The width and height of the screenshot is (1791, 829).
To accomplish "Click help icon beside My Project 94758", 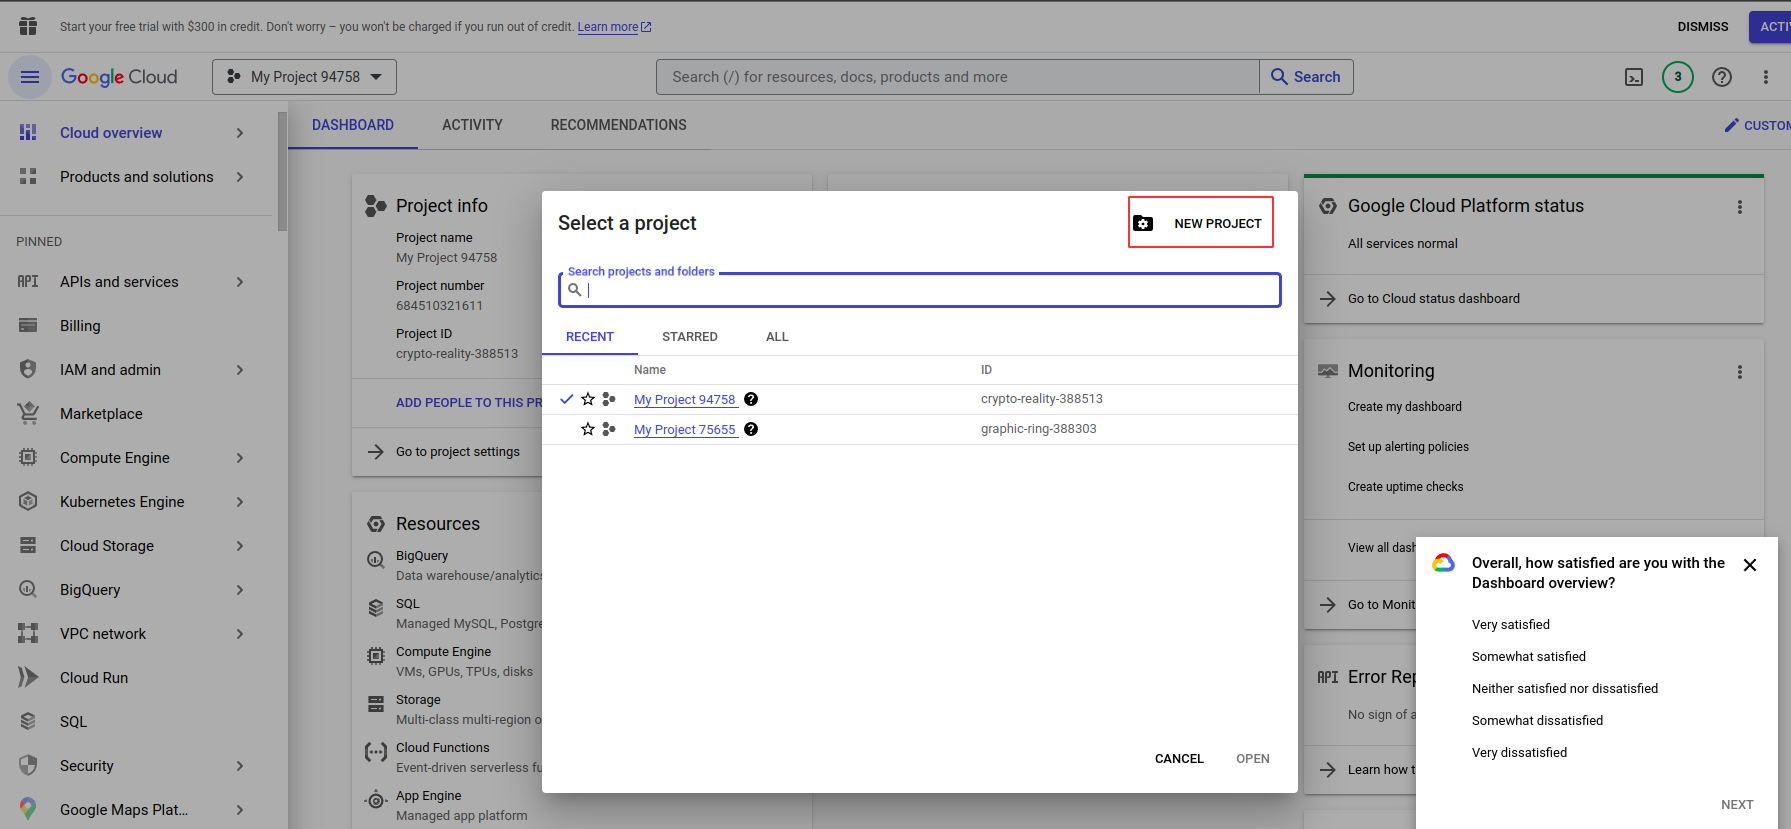I will [x=751, y=399].
